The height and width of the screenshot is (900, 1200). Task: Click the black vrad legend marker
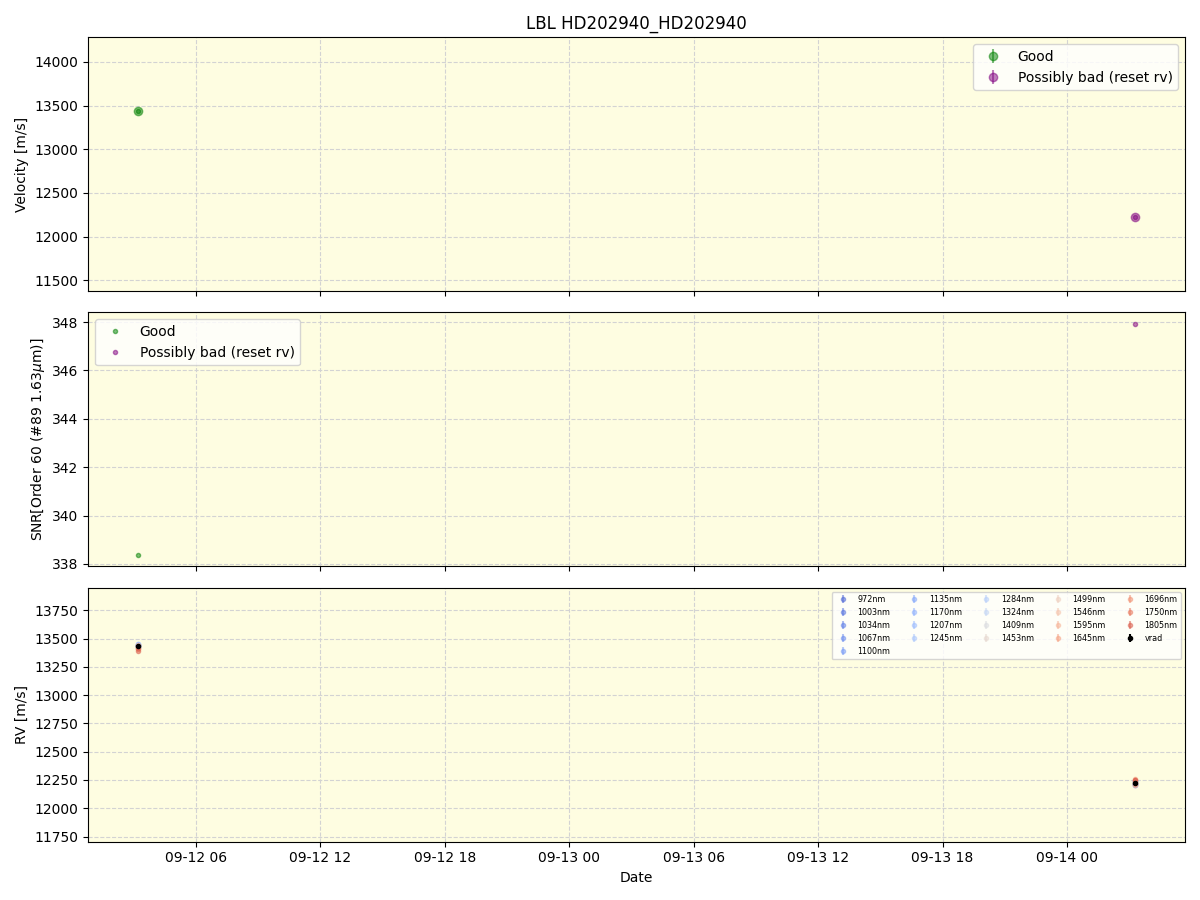(x=1130, y=638)
